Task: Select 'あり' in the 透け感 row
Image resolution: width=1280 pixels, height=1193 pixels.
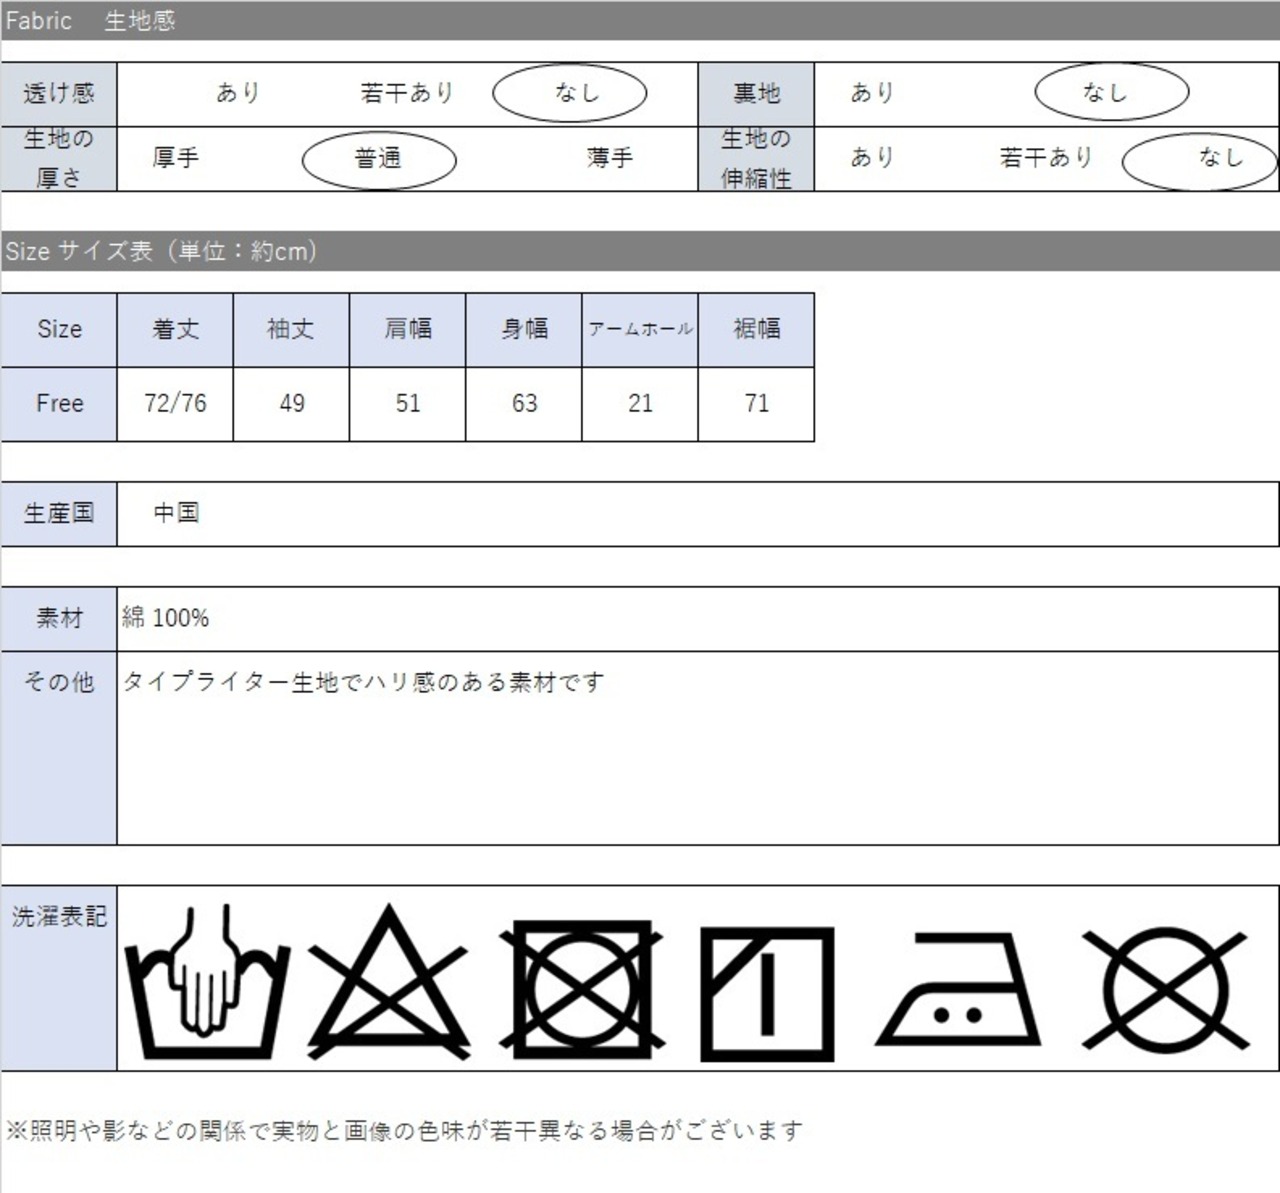Action: tap(238, 93)
